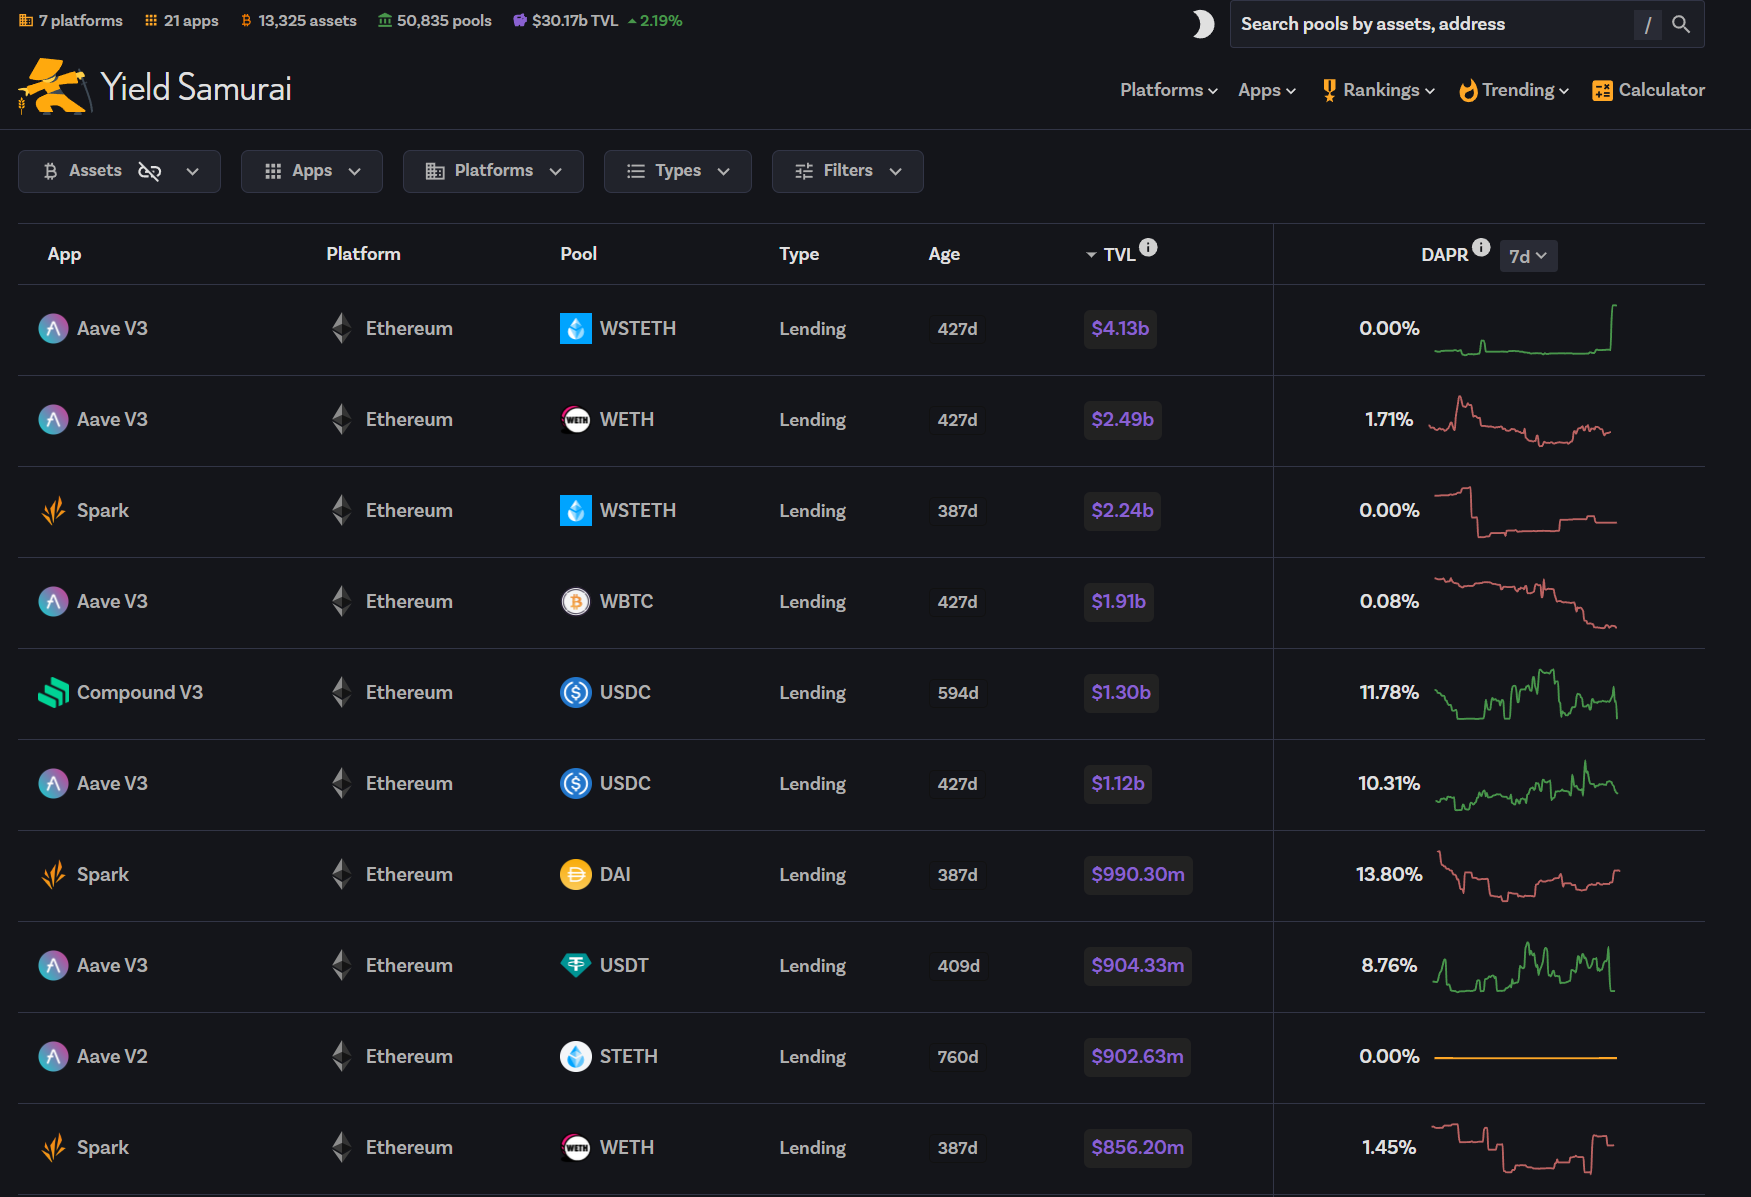Toggle dark mode moon icon
The width and height of the screenshot is (1751, 1197).
coord(1203,24)
